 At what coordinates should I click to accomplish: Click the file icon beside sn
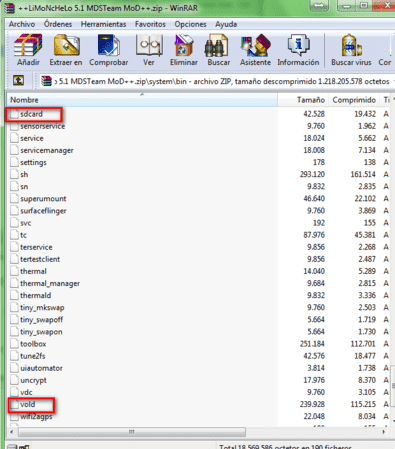click(14, 187)
